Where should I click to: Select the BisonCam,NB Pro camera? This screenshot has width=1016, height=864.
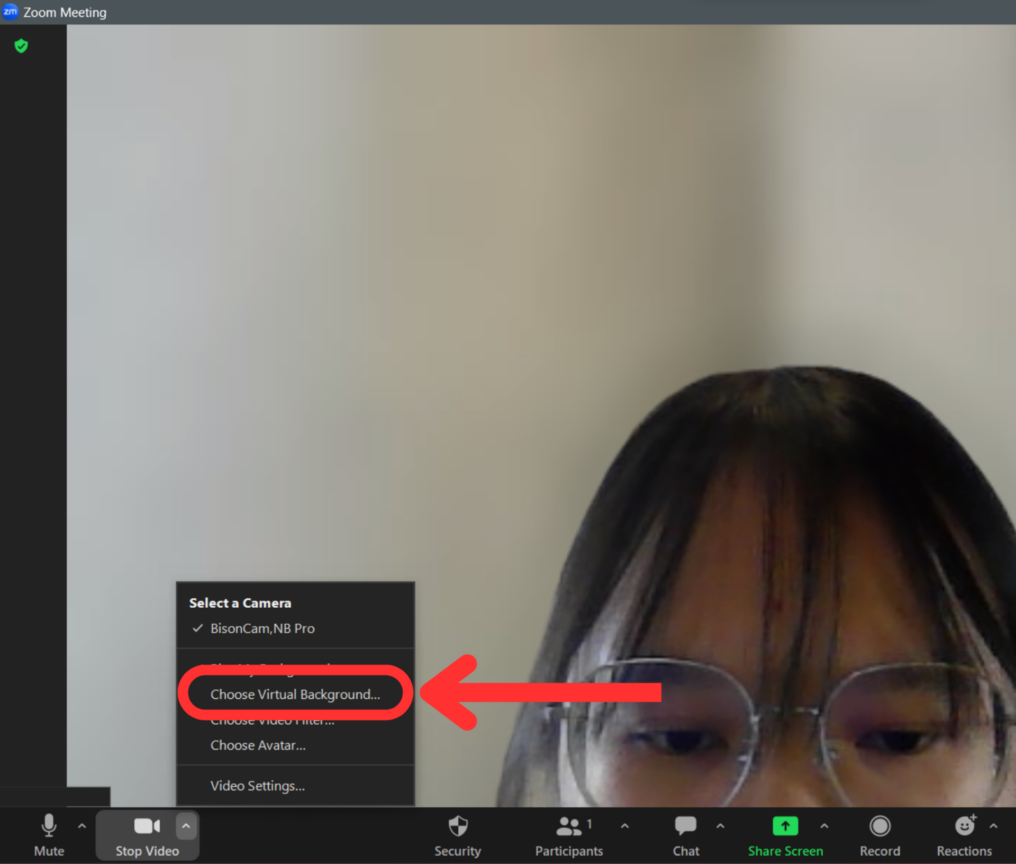[263, 628]
